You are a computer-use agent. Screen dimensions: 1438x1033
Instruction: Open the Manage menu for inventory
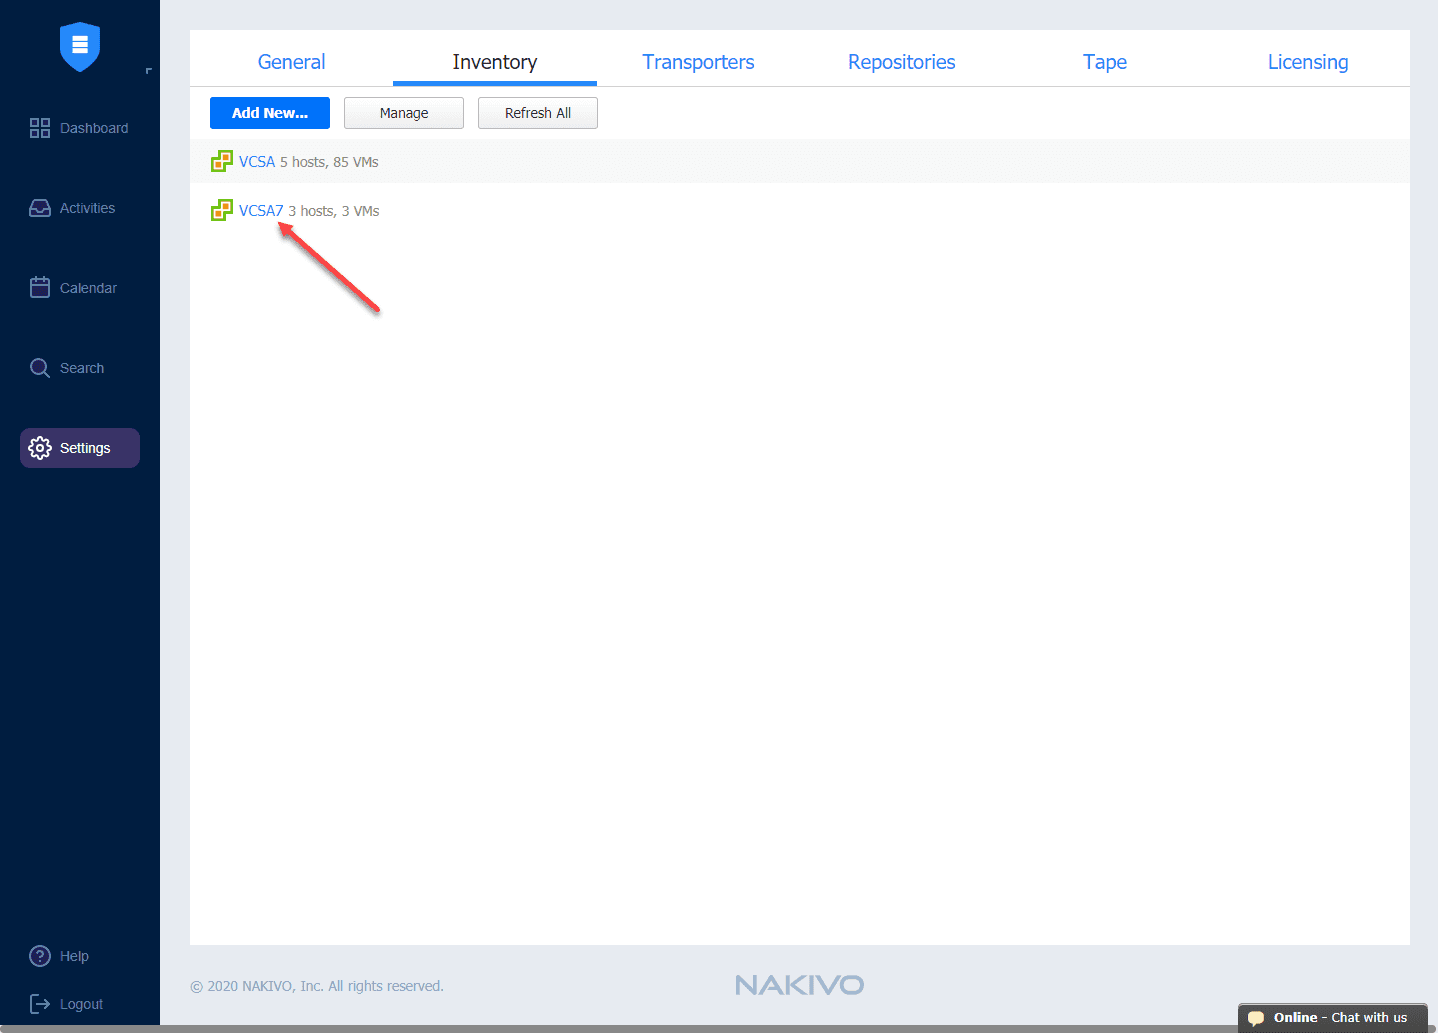(403, 112)
